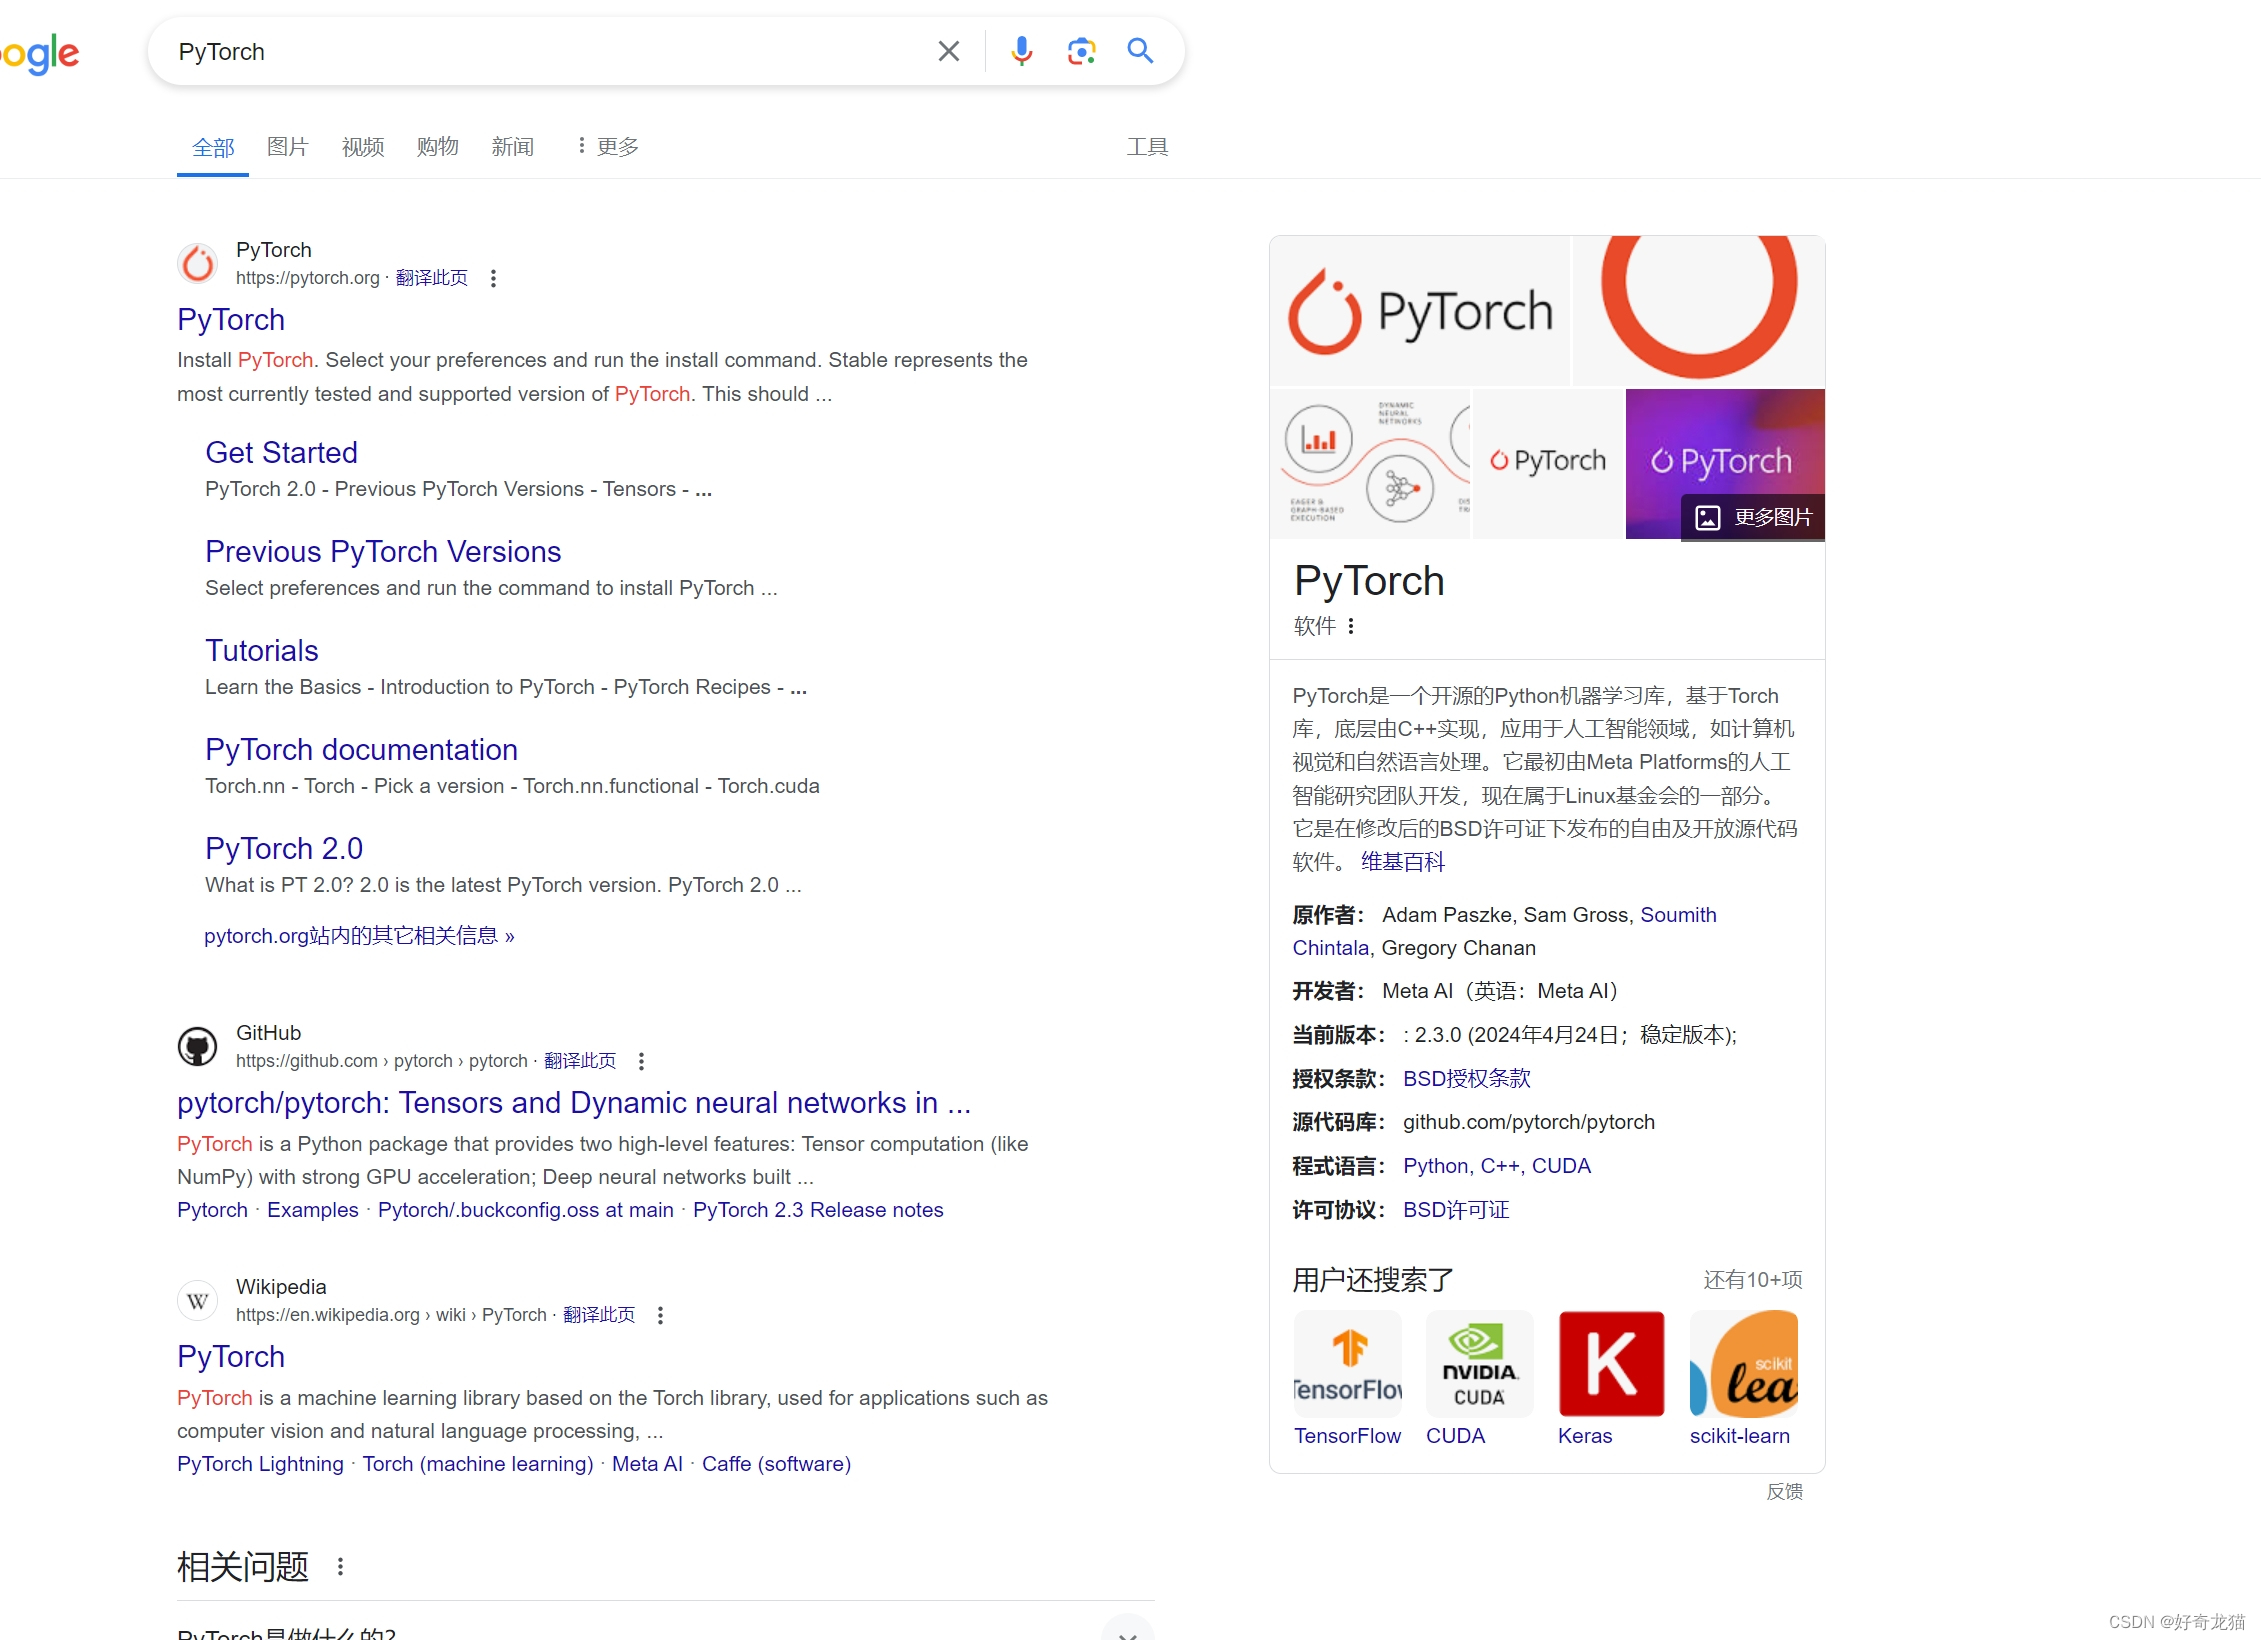Open the TensorFlow related search card
Viewport: 2261px width, 1640px height.
(x=1348, y=1380)
